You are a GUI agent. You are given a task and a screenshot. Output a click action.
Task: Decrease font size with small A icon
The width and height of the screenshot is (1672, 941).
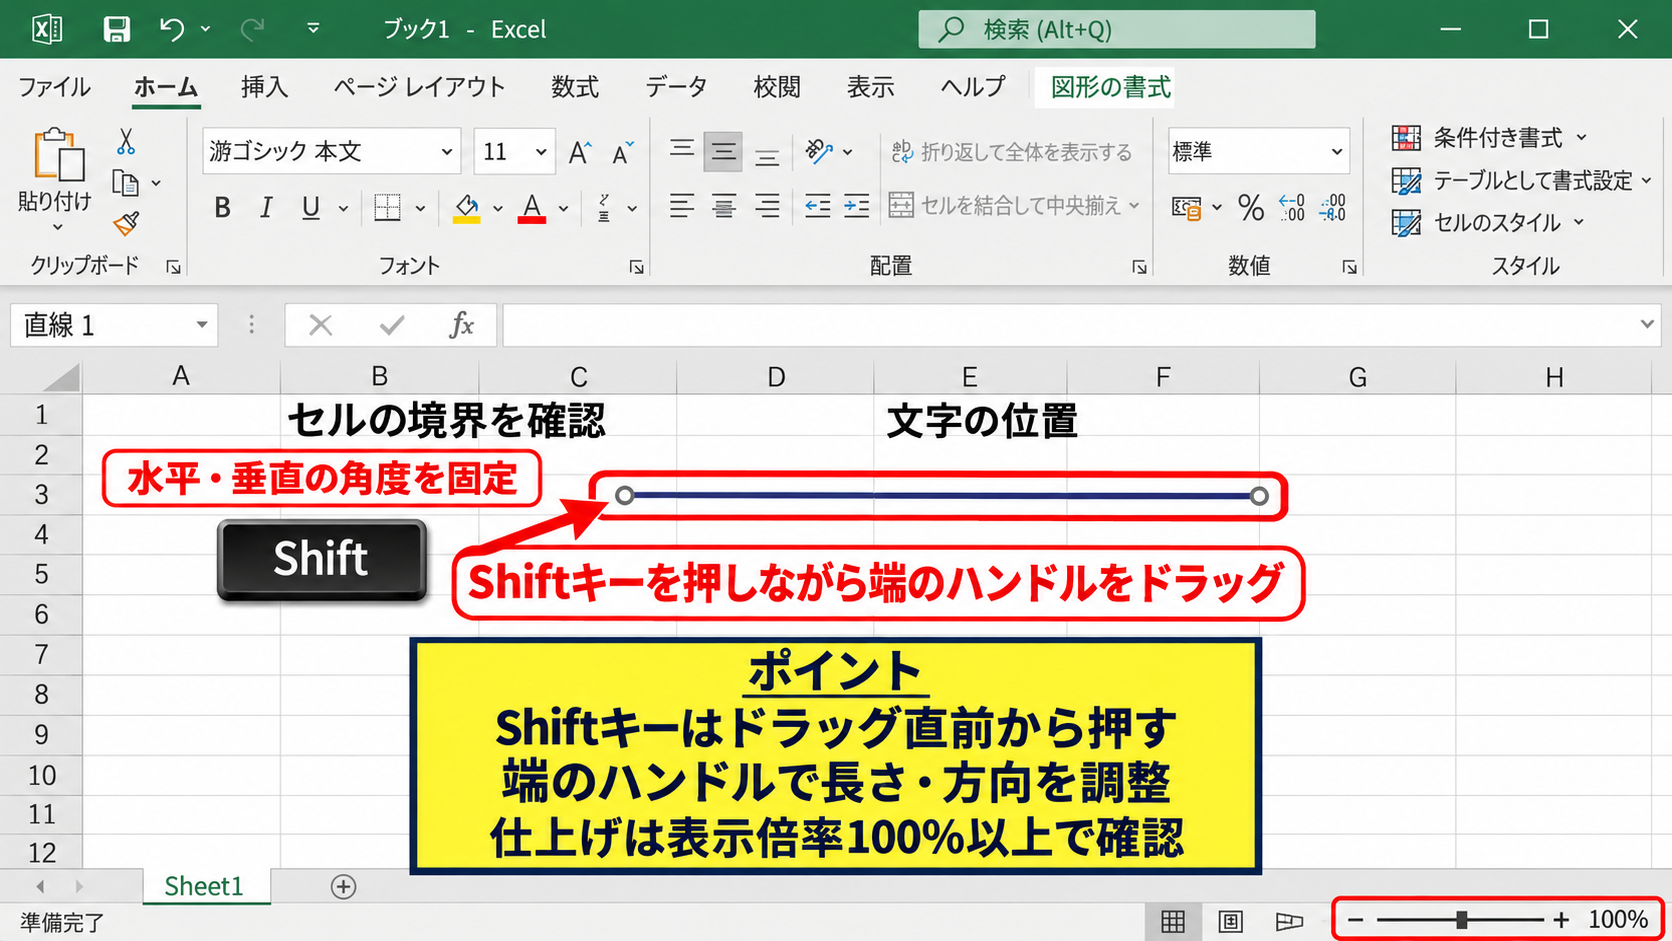click(x=623, y=152)
